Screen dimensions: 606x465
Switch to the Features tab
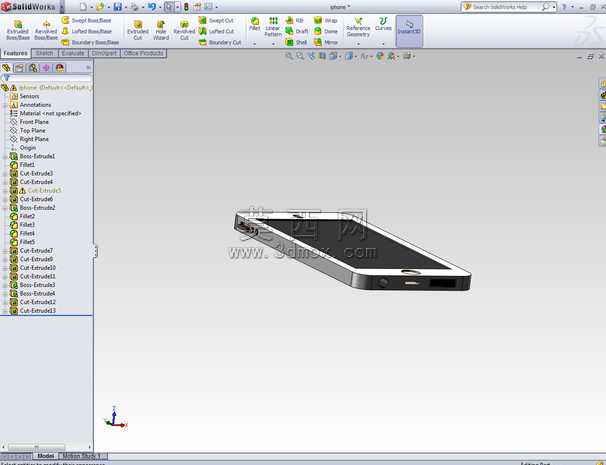[15, 53]
